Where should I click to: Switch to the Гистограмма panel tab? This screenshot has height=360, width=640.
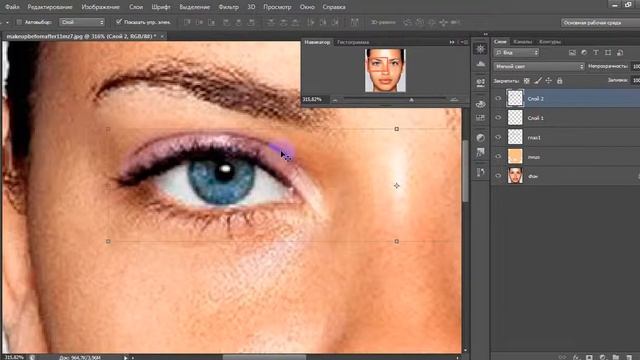point(353,42)
